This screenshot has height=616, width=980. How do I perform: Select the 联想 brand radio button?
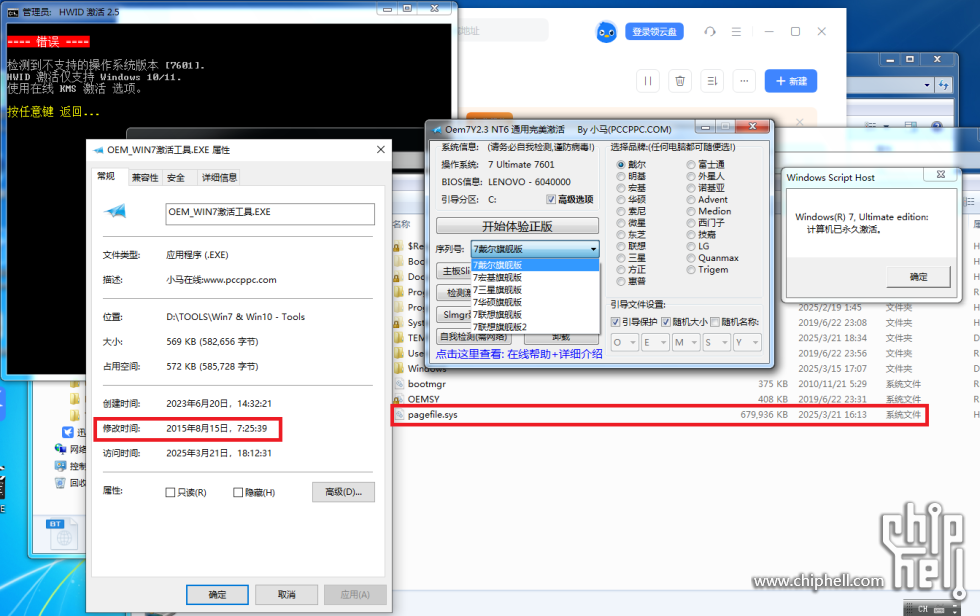point(621,246)
